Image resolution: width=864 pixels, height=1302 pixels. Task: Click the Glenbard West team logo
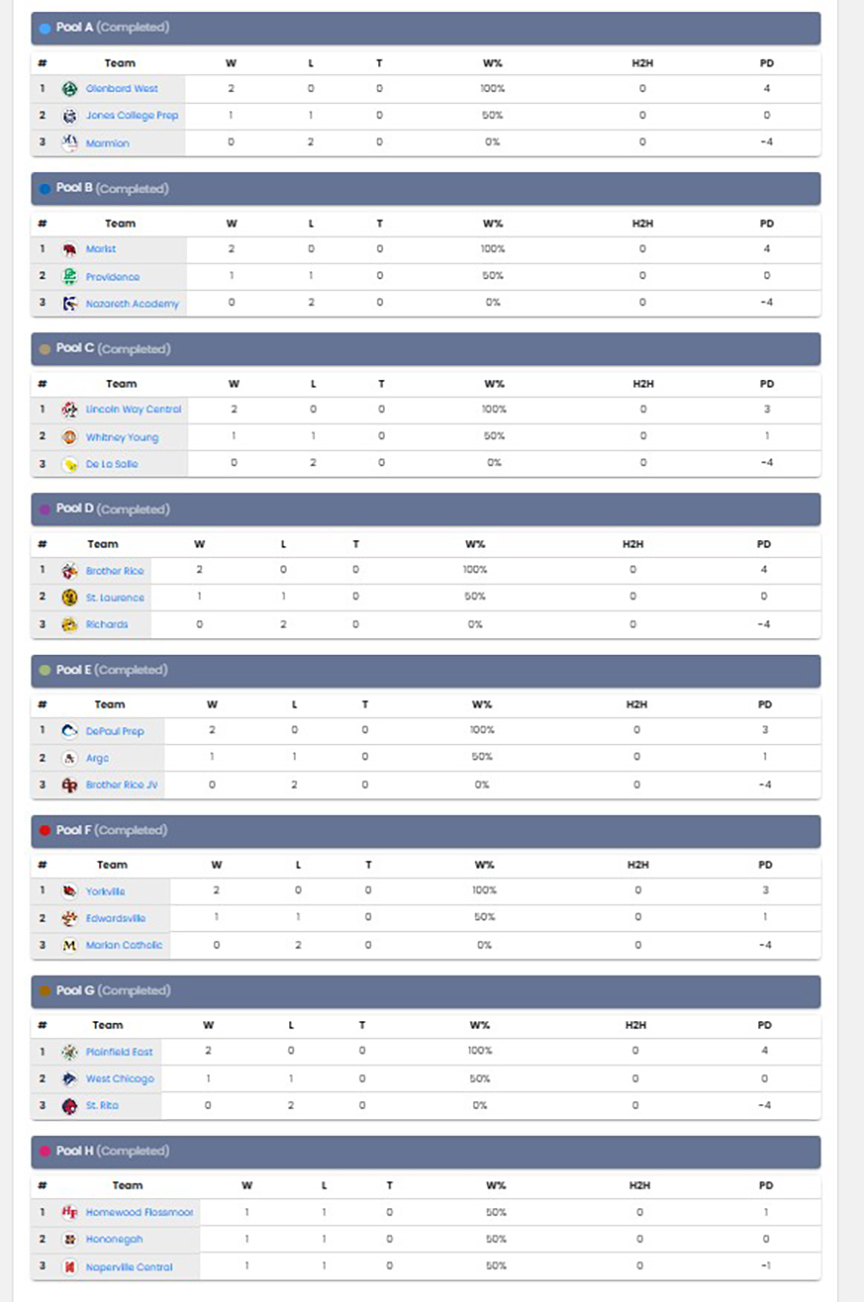click(x=70, y=89)
